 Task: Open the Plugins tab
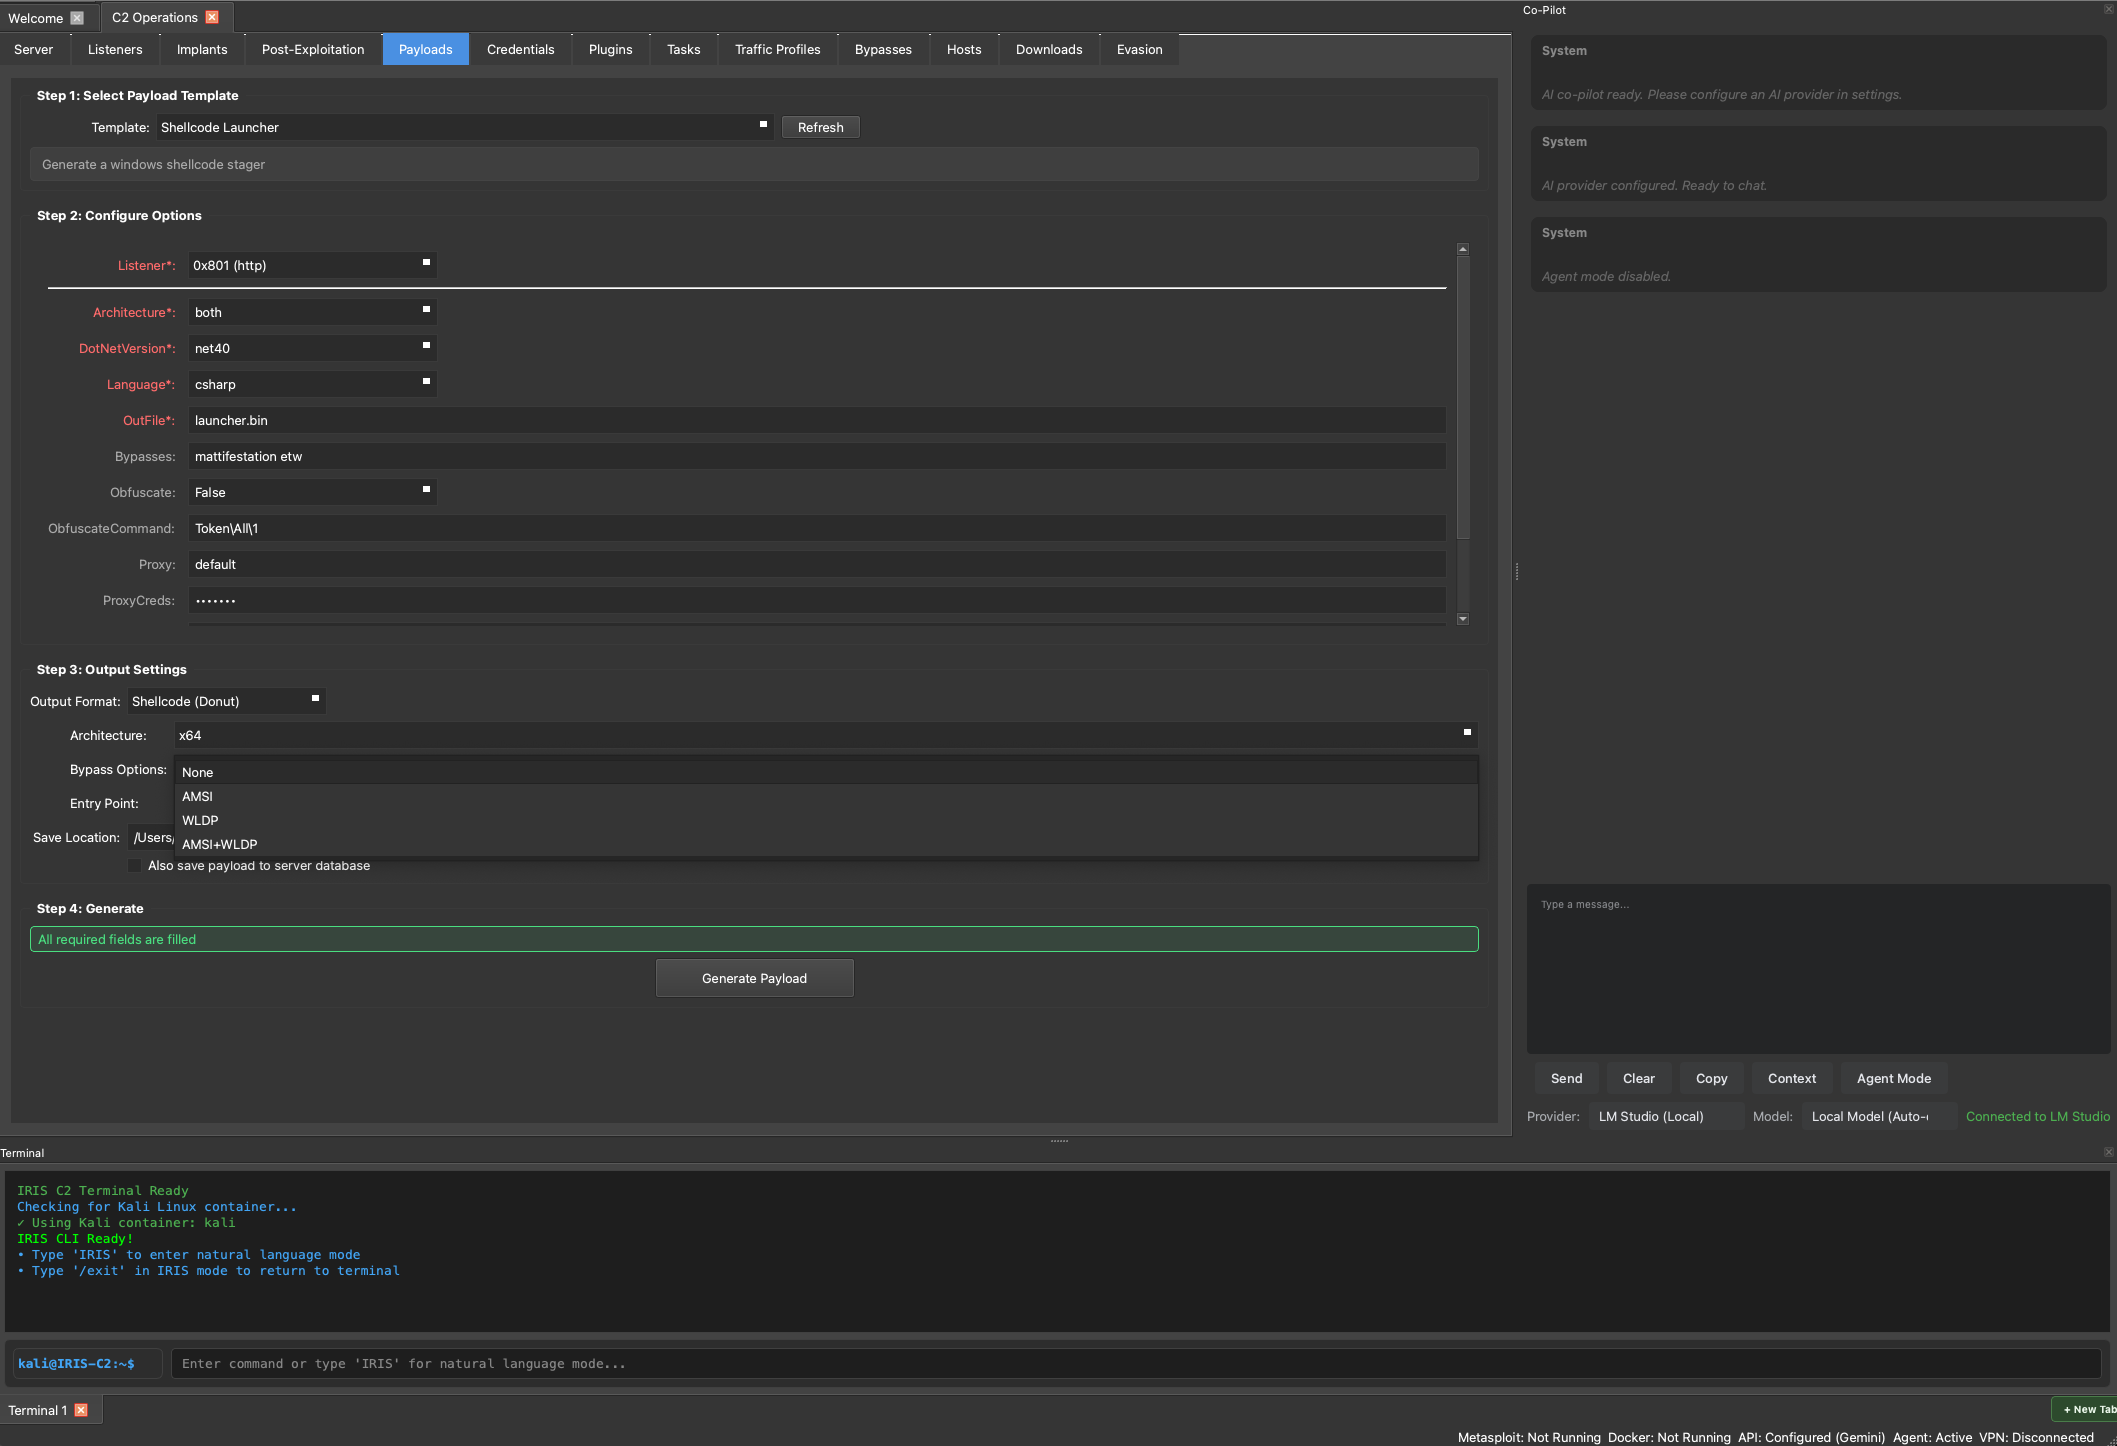pos(611,49)
